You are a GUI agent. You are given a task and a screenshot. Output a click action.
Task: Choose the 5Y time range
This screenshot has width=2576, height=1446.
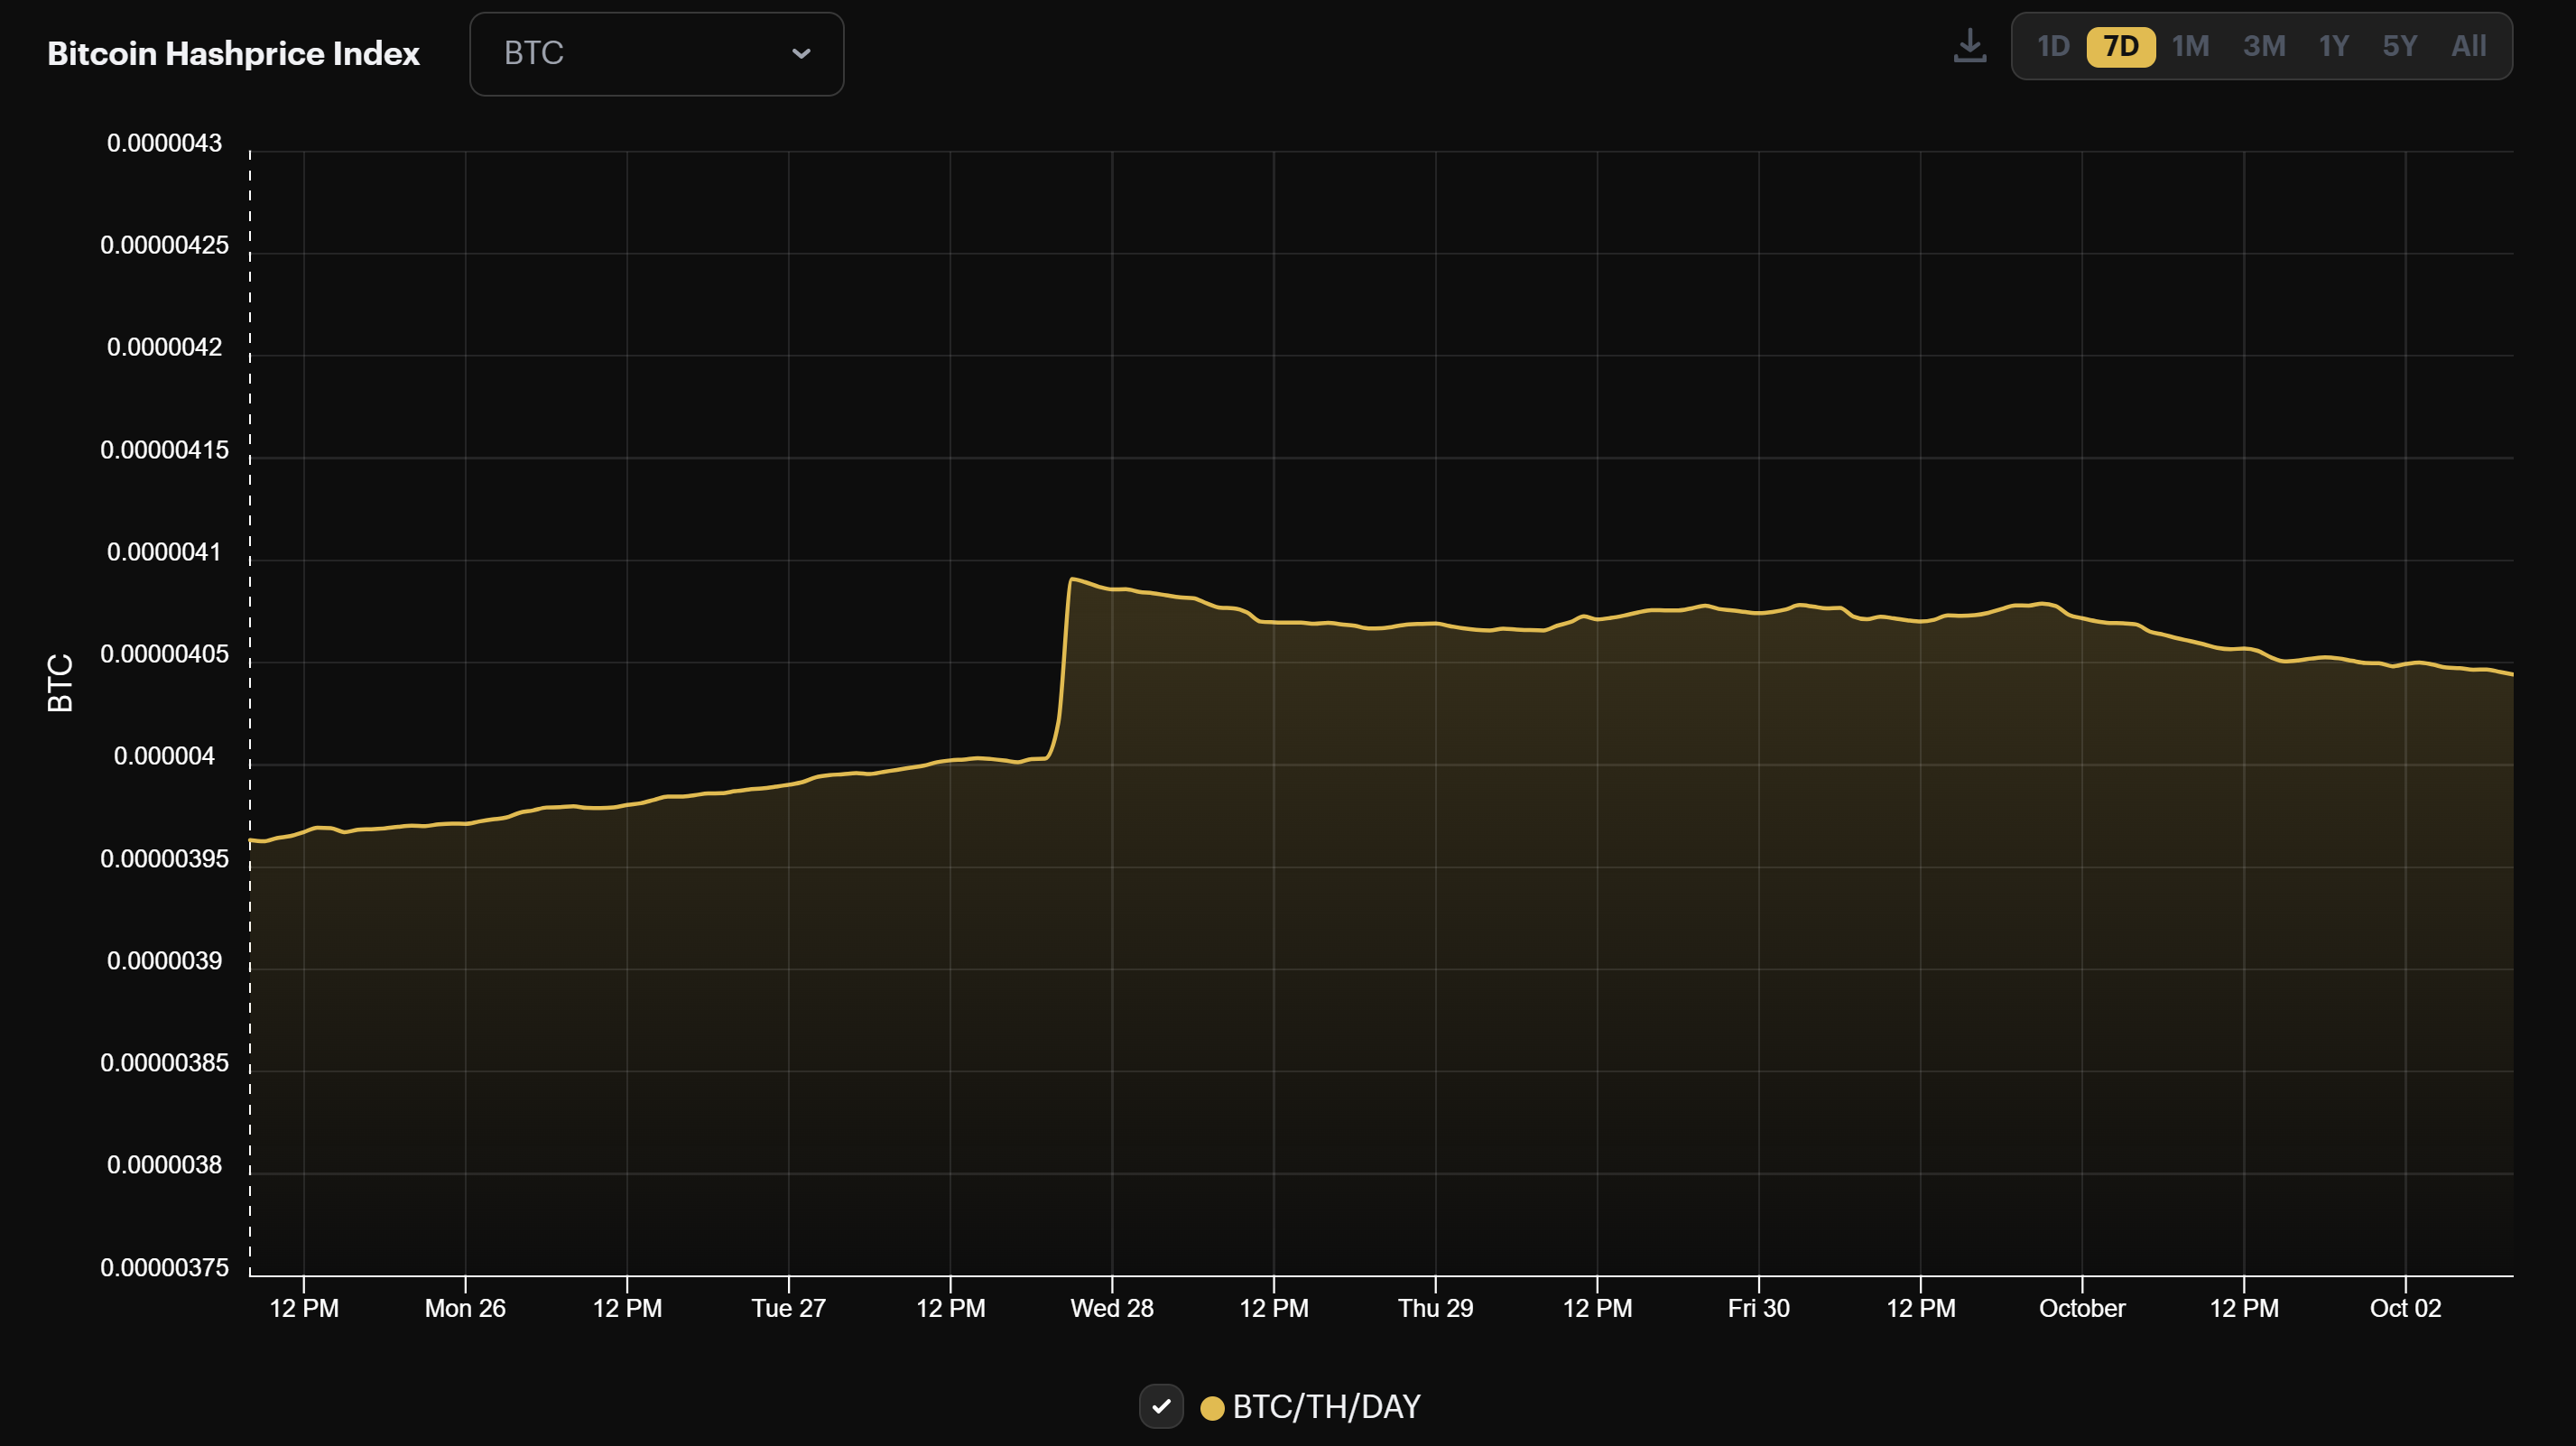2399,46
